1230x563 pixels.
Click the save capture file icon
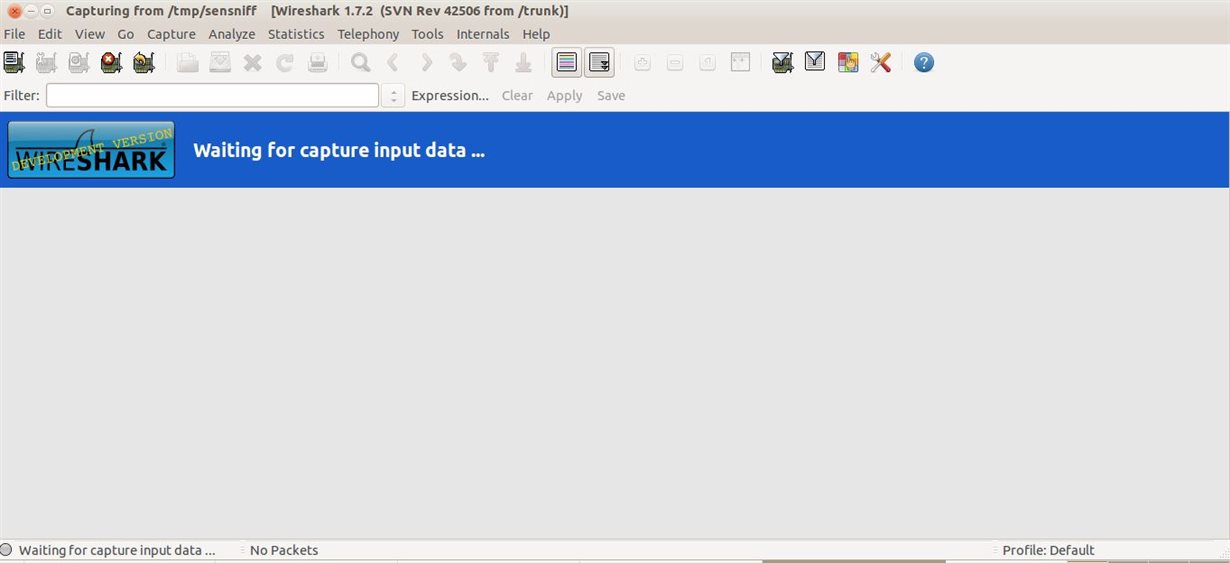tap(220, 63)
